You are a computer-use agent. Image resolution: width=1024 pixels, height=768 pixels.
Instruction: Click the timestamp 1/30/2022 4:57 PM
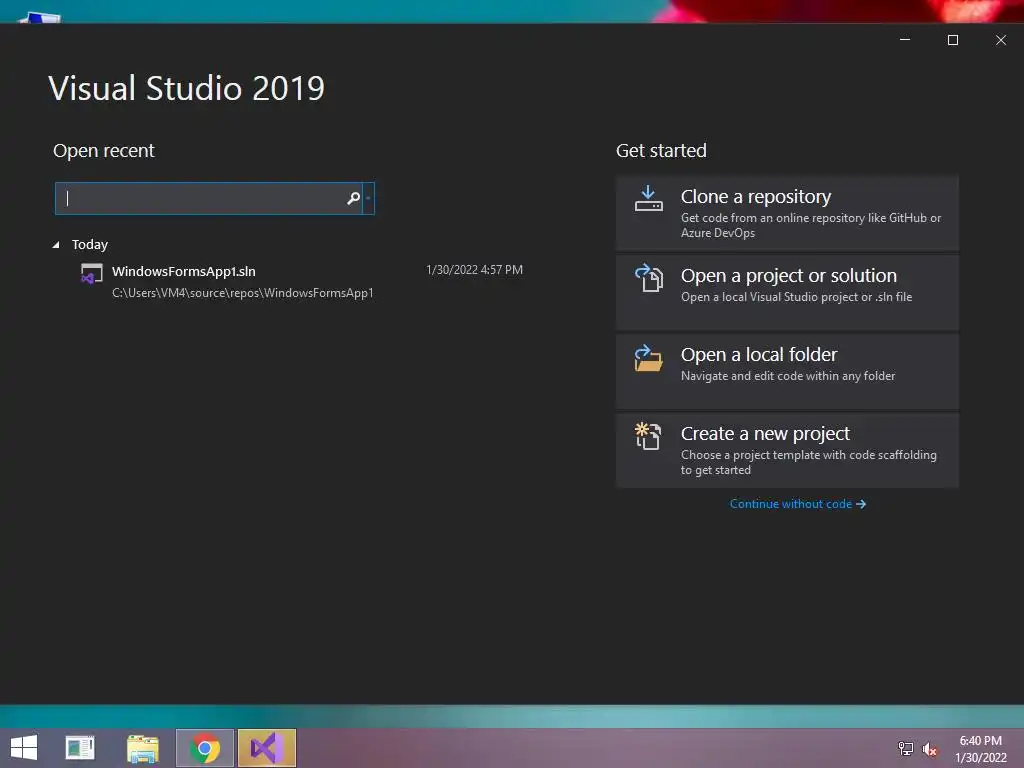coord(474,270)
